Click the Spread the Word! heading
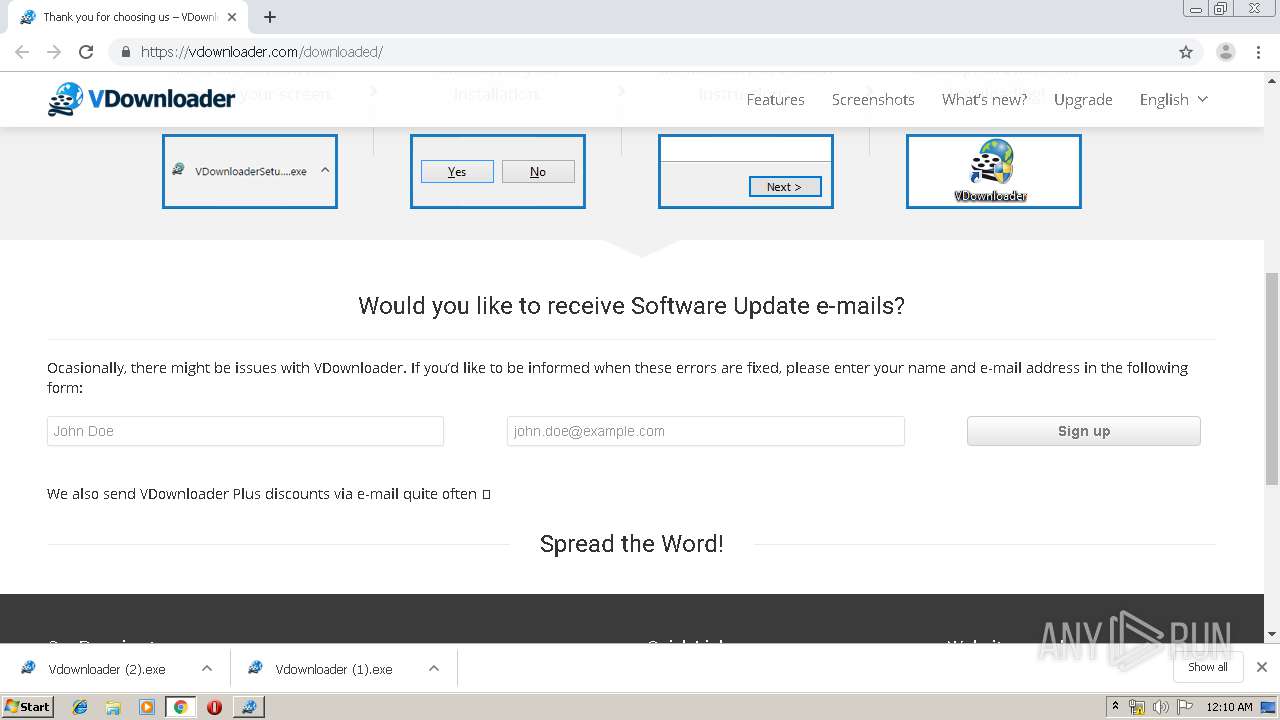The image size is (1280, 720). pos(631,544)
